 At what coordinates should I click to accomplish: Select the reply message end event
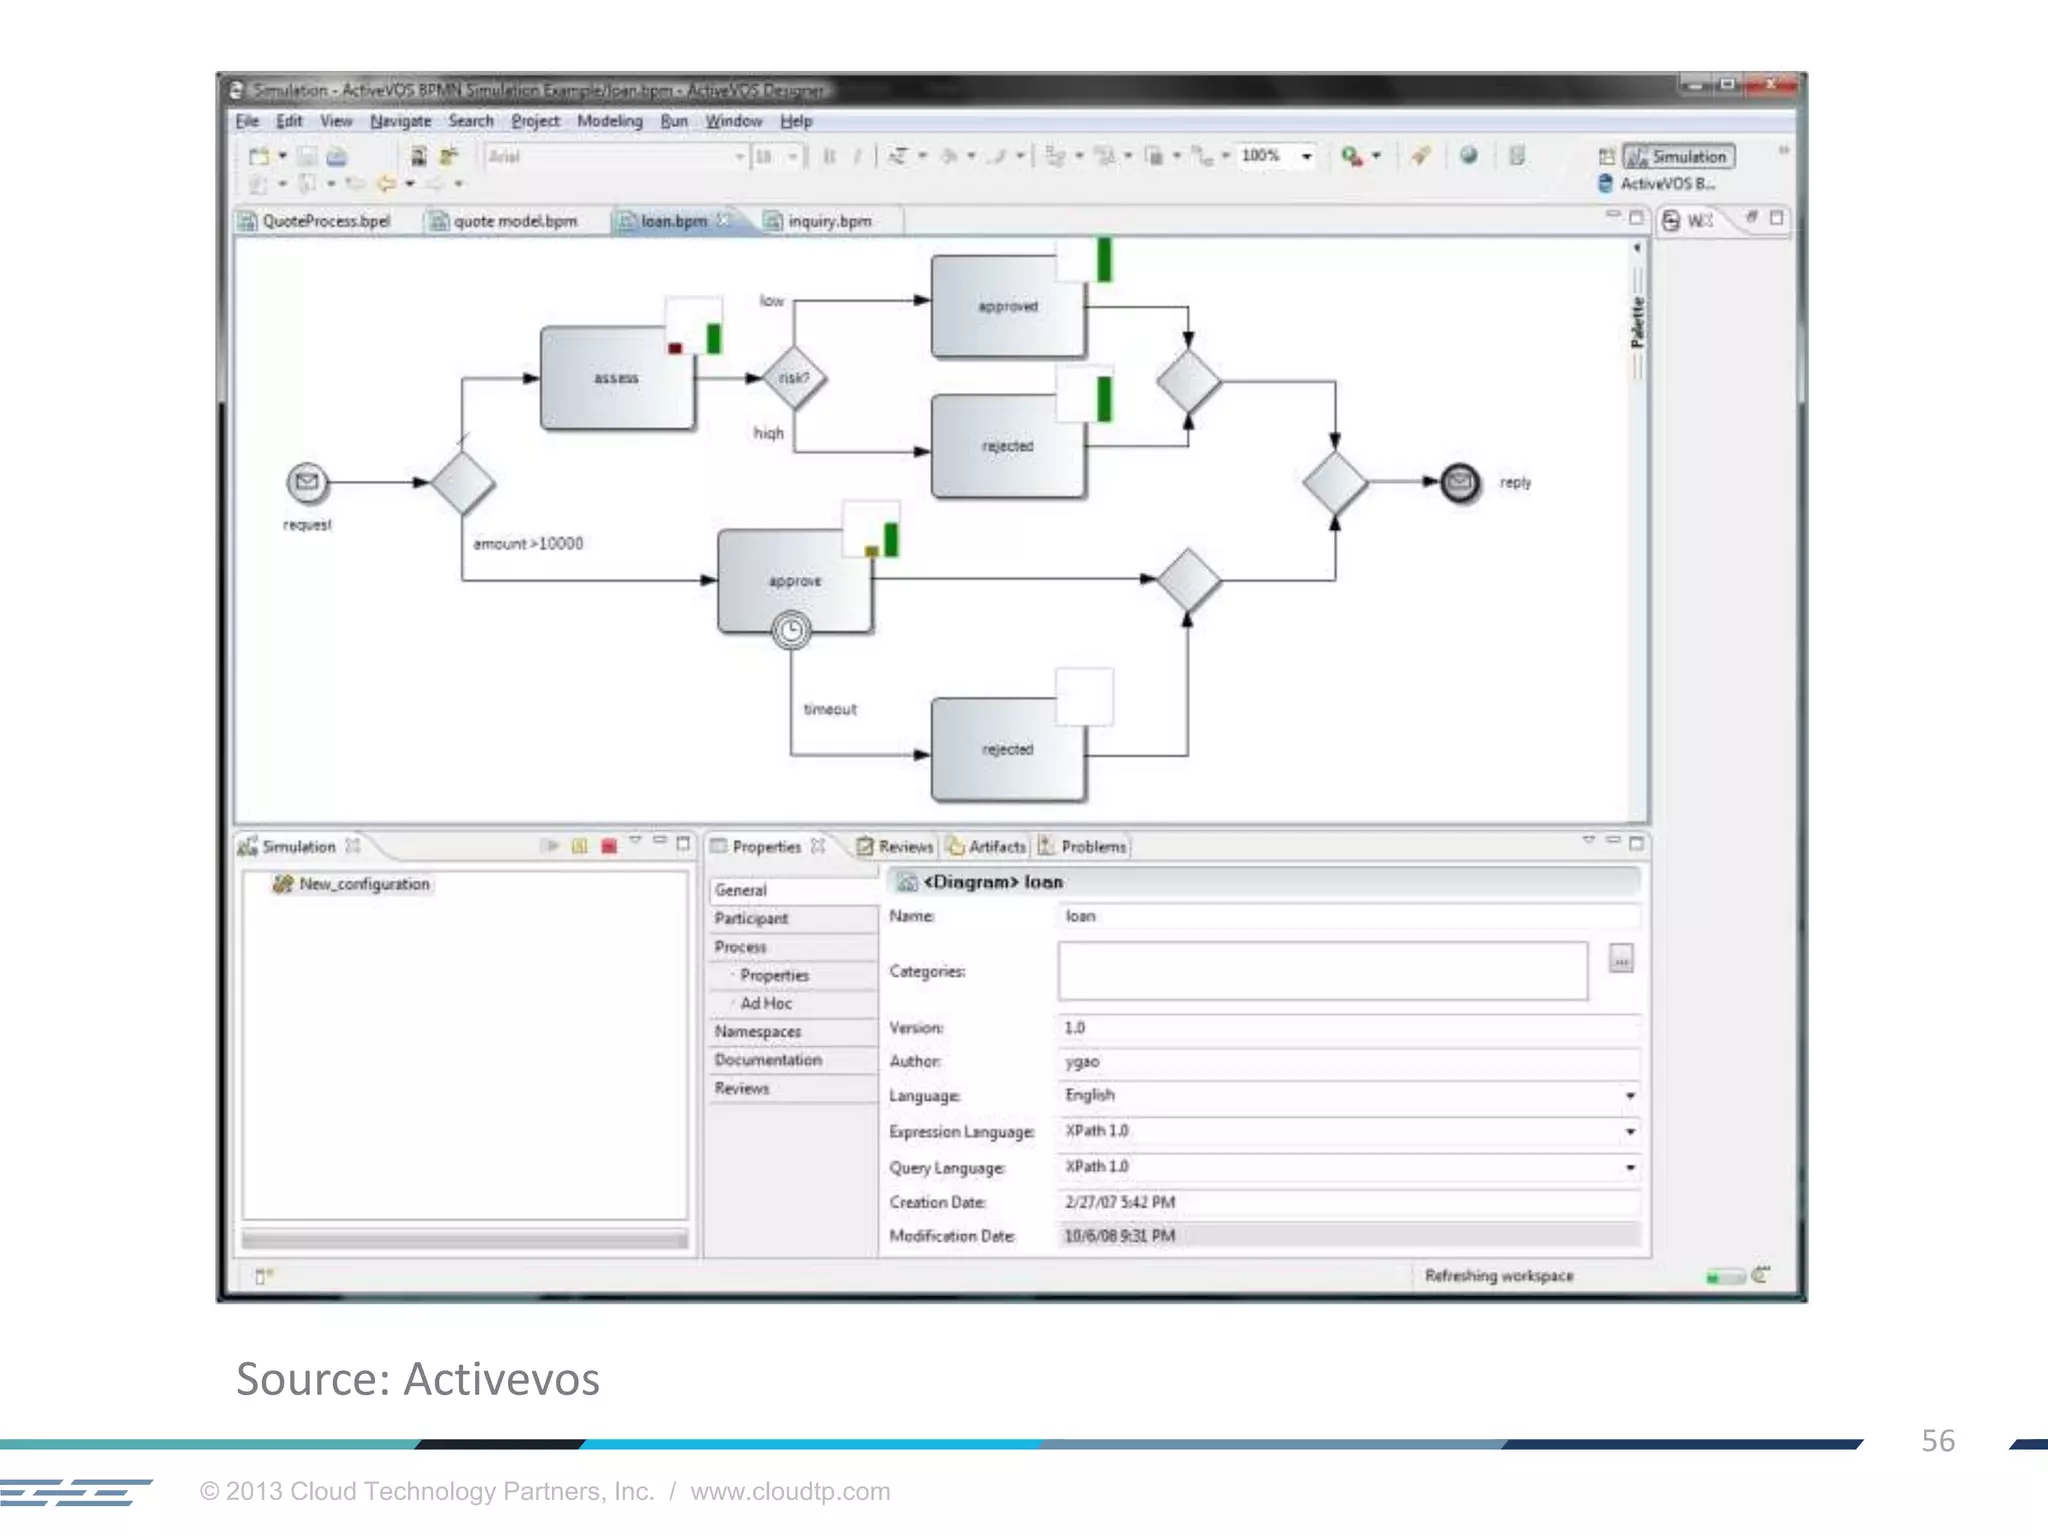point(1459,483)
